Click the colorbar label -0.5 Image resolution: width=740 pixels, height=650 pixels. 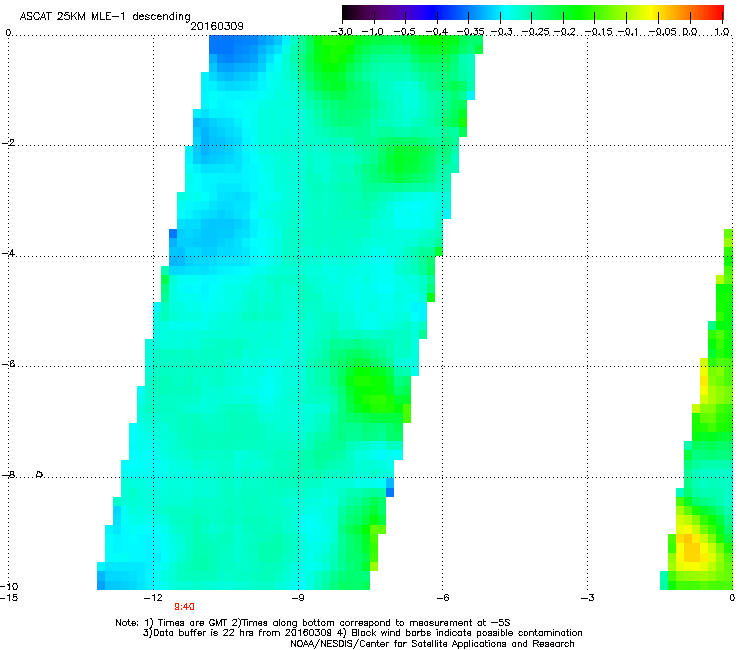(x=404, y=32)
